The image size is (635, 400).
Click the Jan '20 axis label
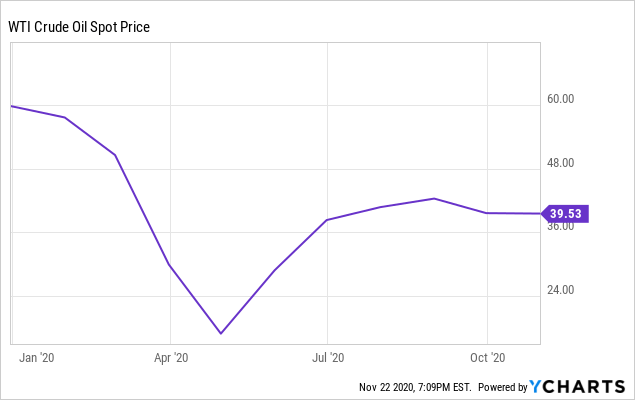(x=36, y=357)
